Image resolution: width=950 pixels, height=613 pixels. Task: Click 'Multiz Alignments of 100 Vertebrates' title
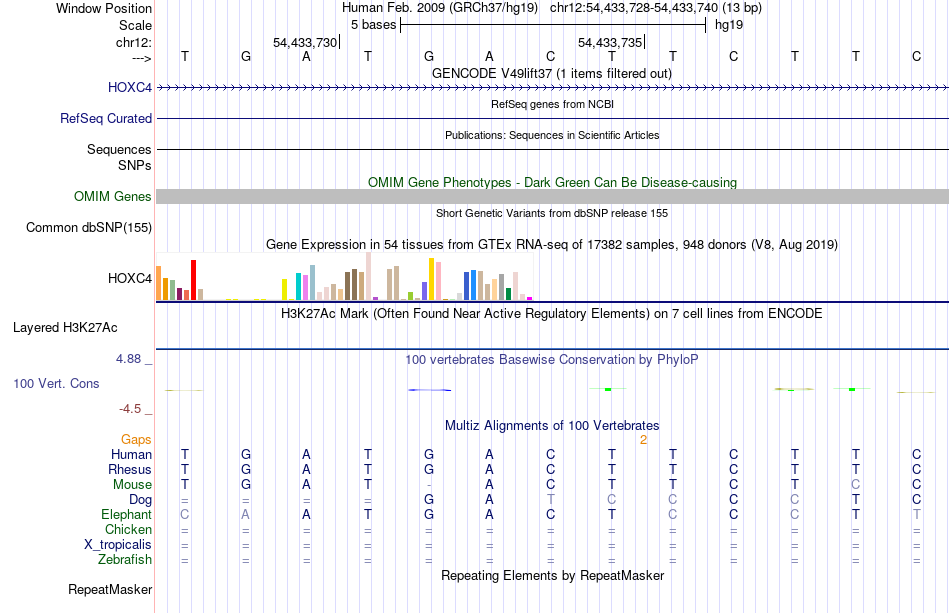[x=552, y=426]
